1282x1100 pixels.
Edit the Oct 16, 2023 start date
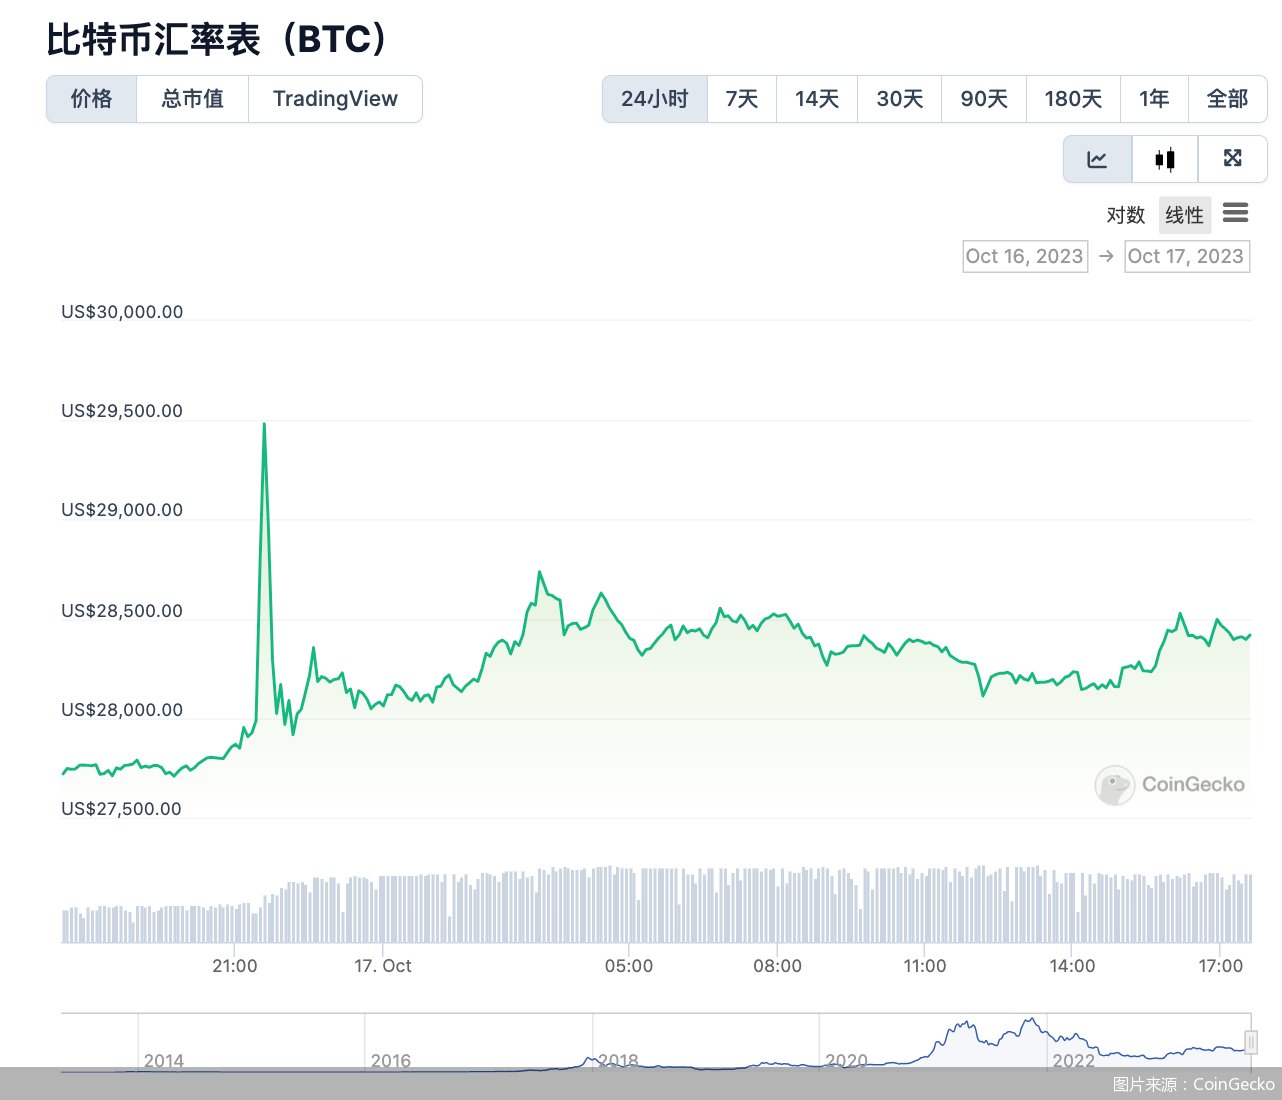coord(1025,256)
